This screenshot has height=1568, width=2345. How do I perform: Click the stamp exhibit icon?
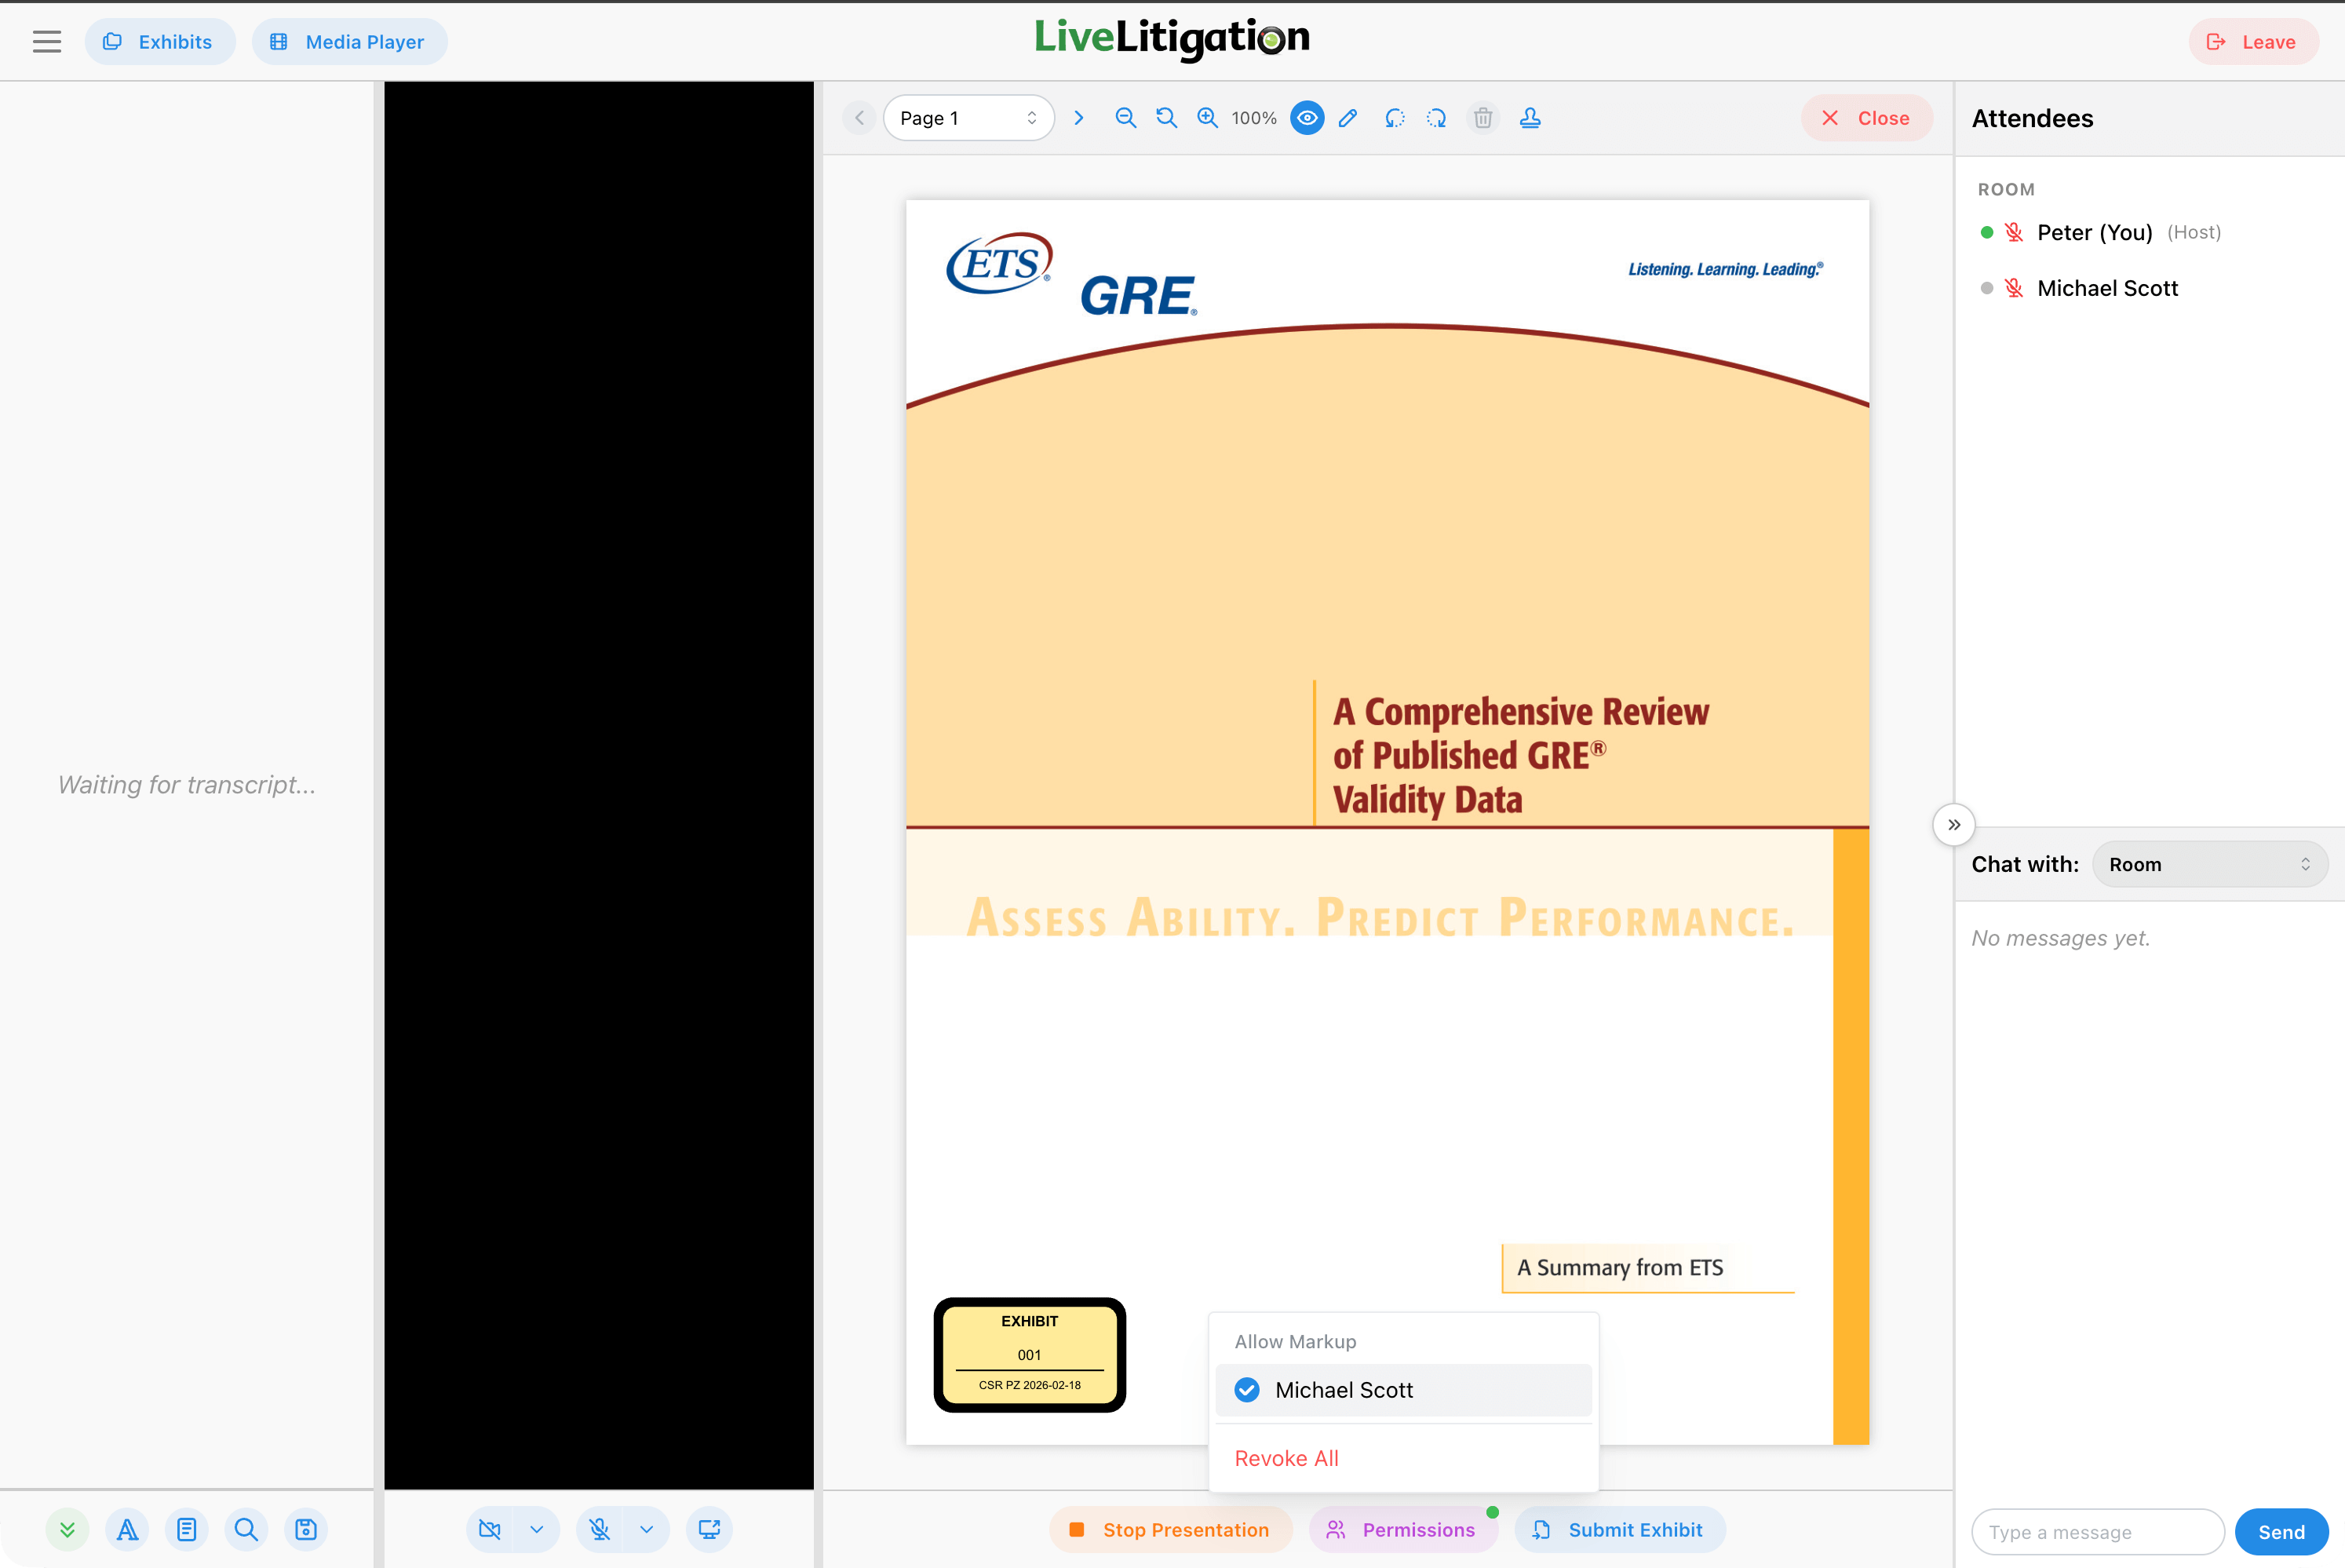1529,118
